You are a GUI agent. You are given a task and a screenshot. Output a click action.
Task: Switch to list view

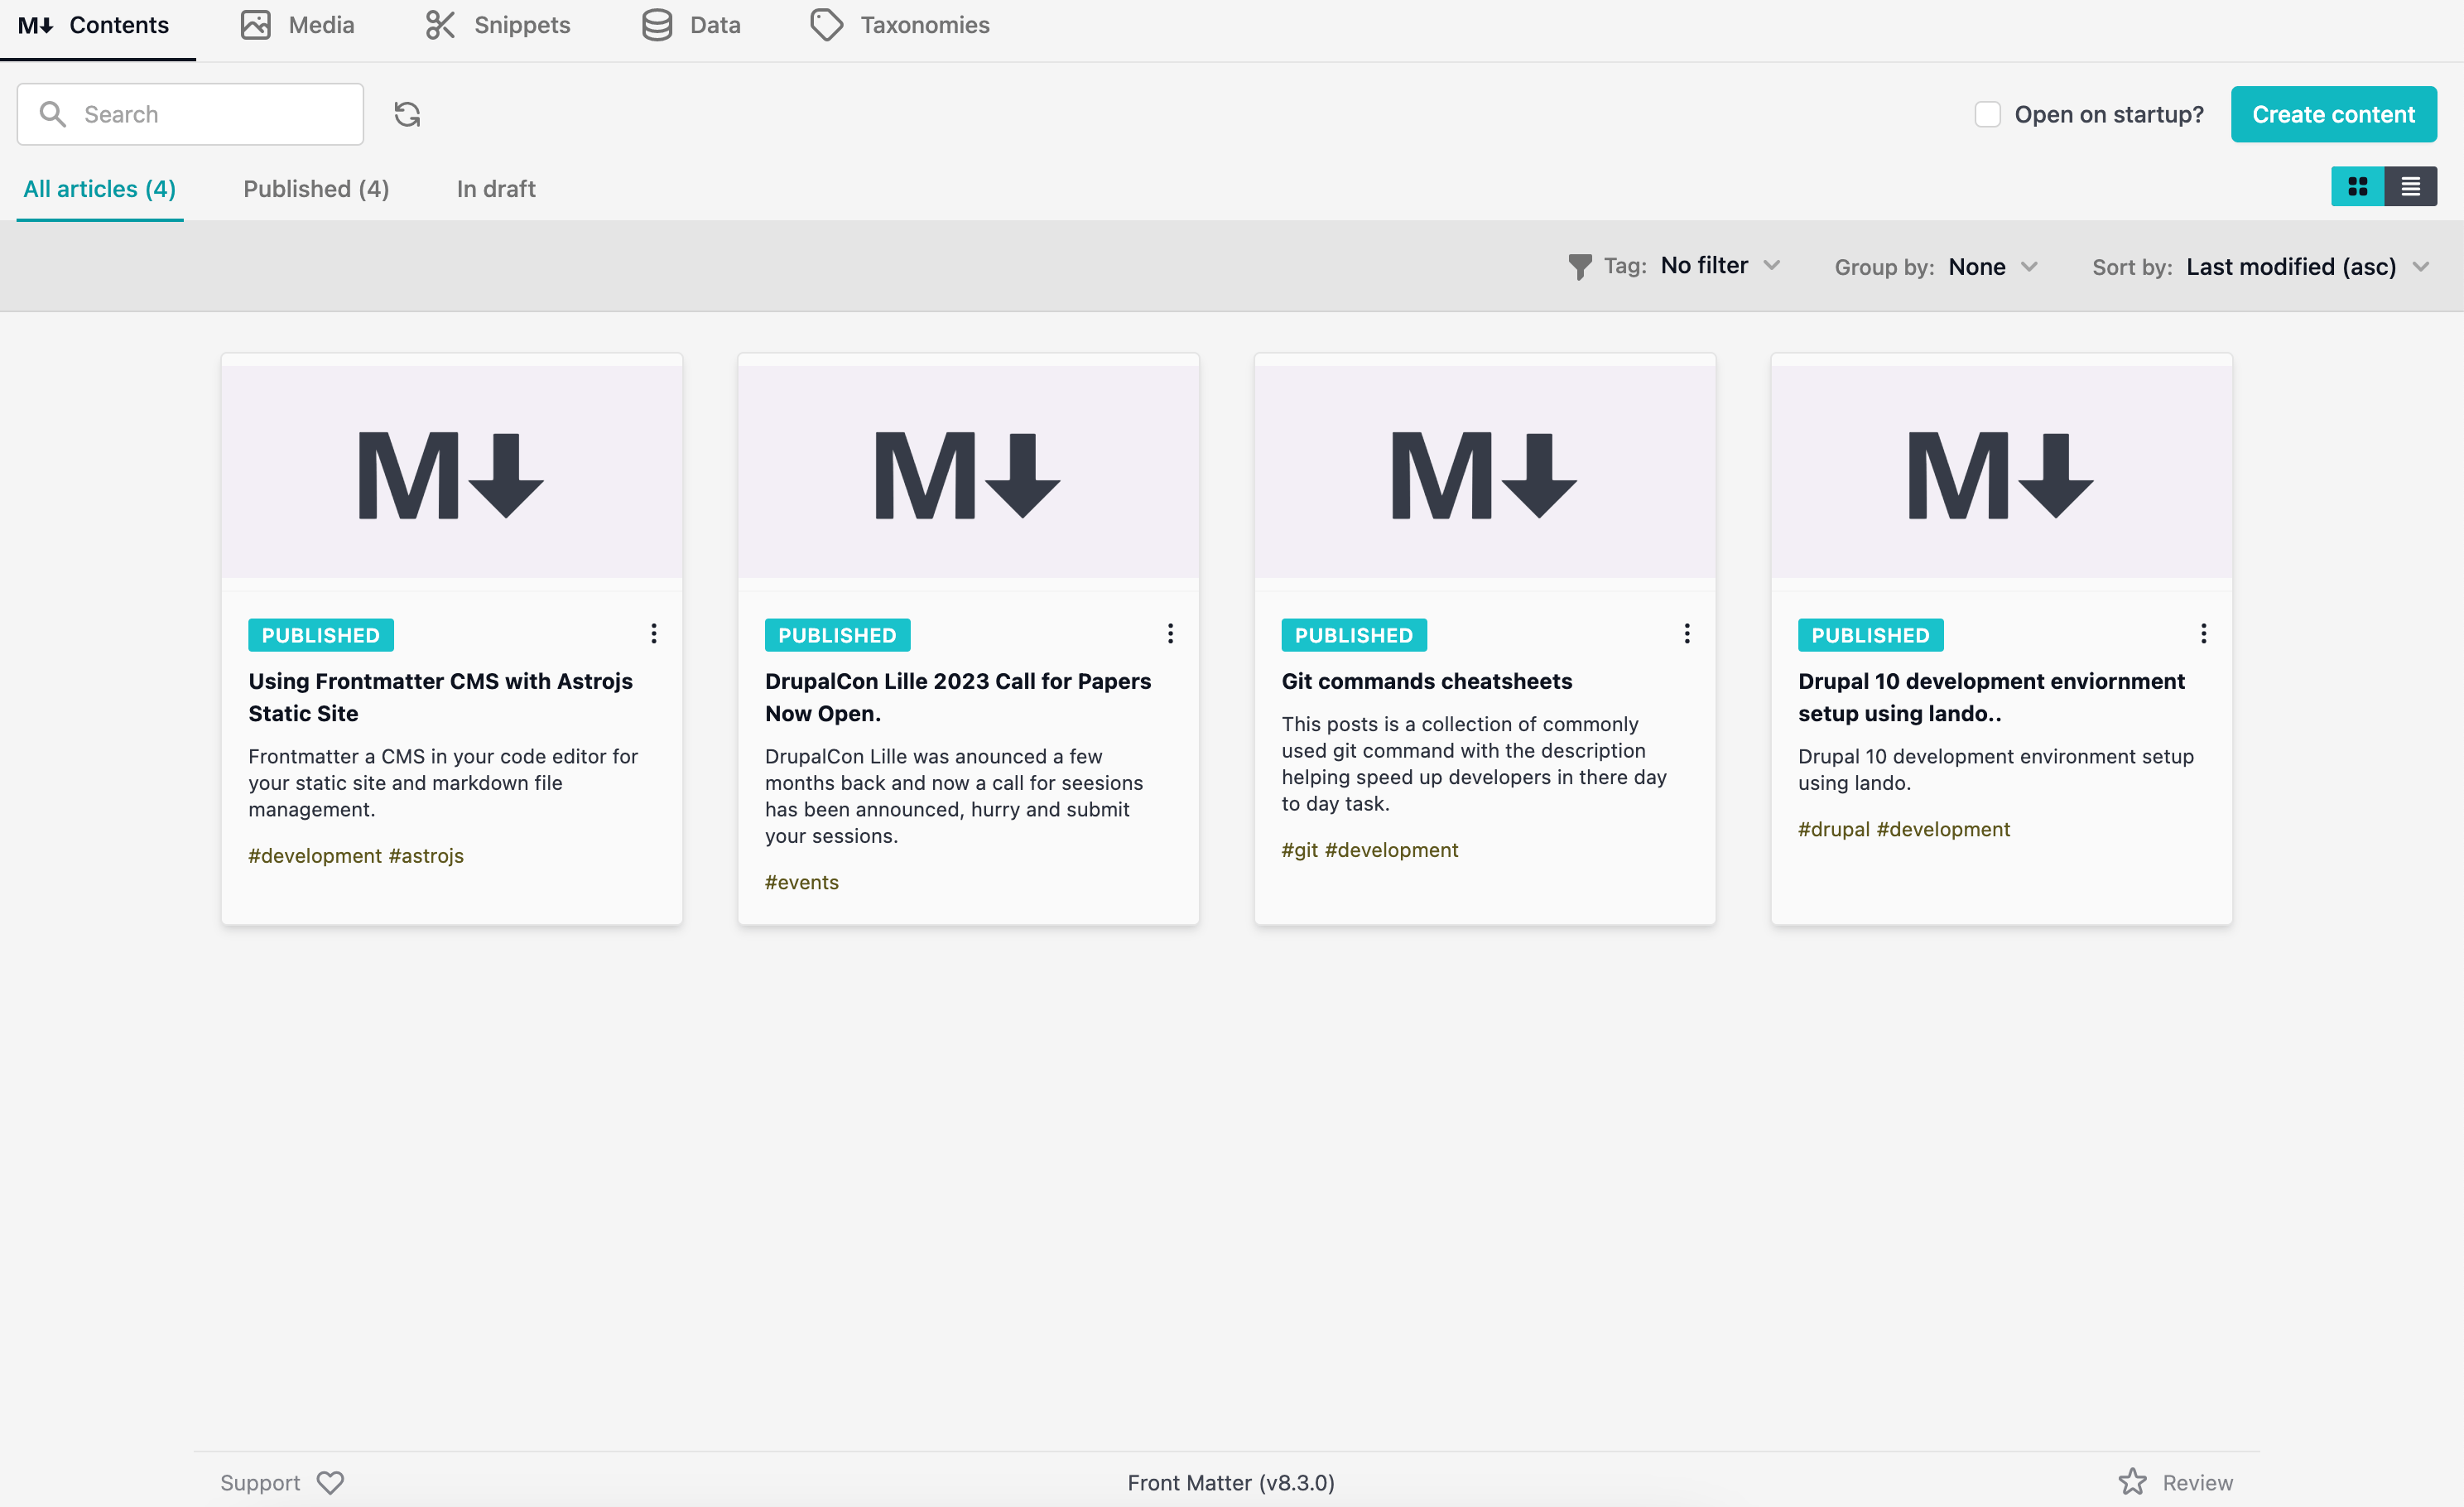tap(2411, 186)
